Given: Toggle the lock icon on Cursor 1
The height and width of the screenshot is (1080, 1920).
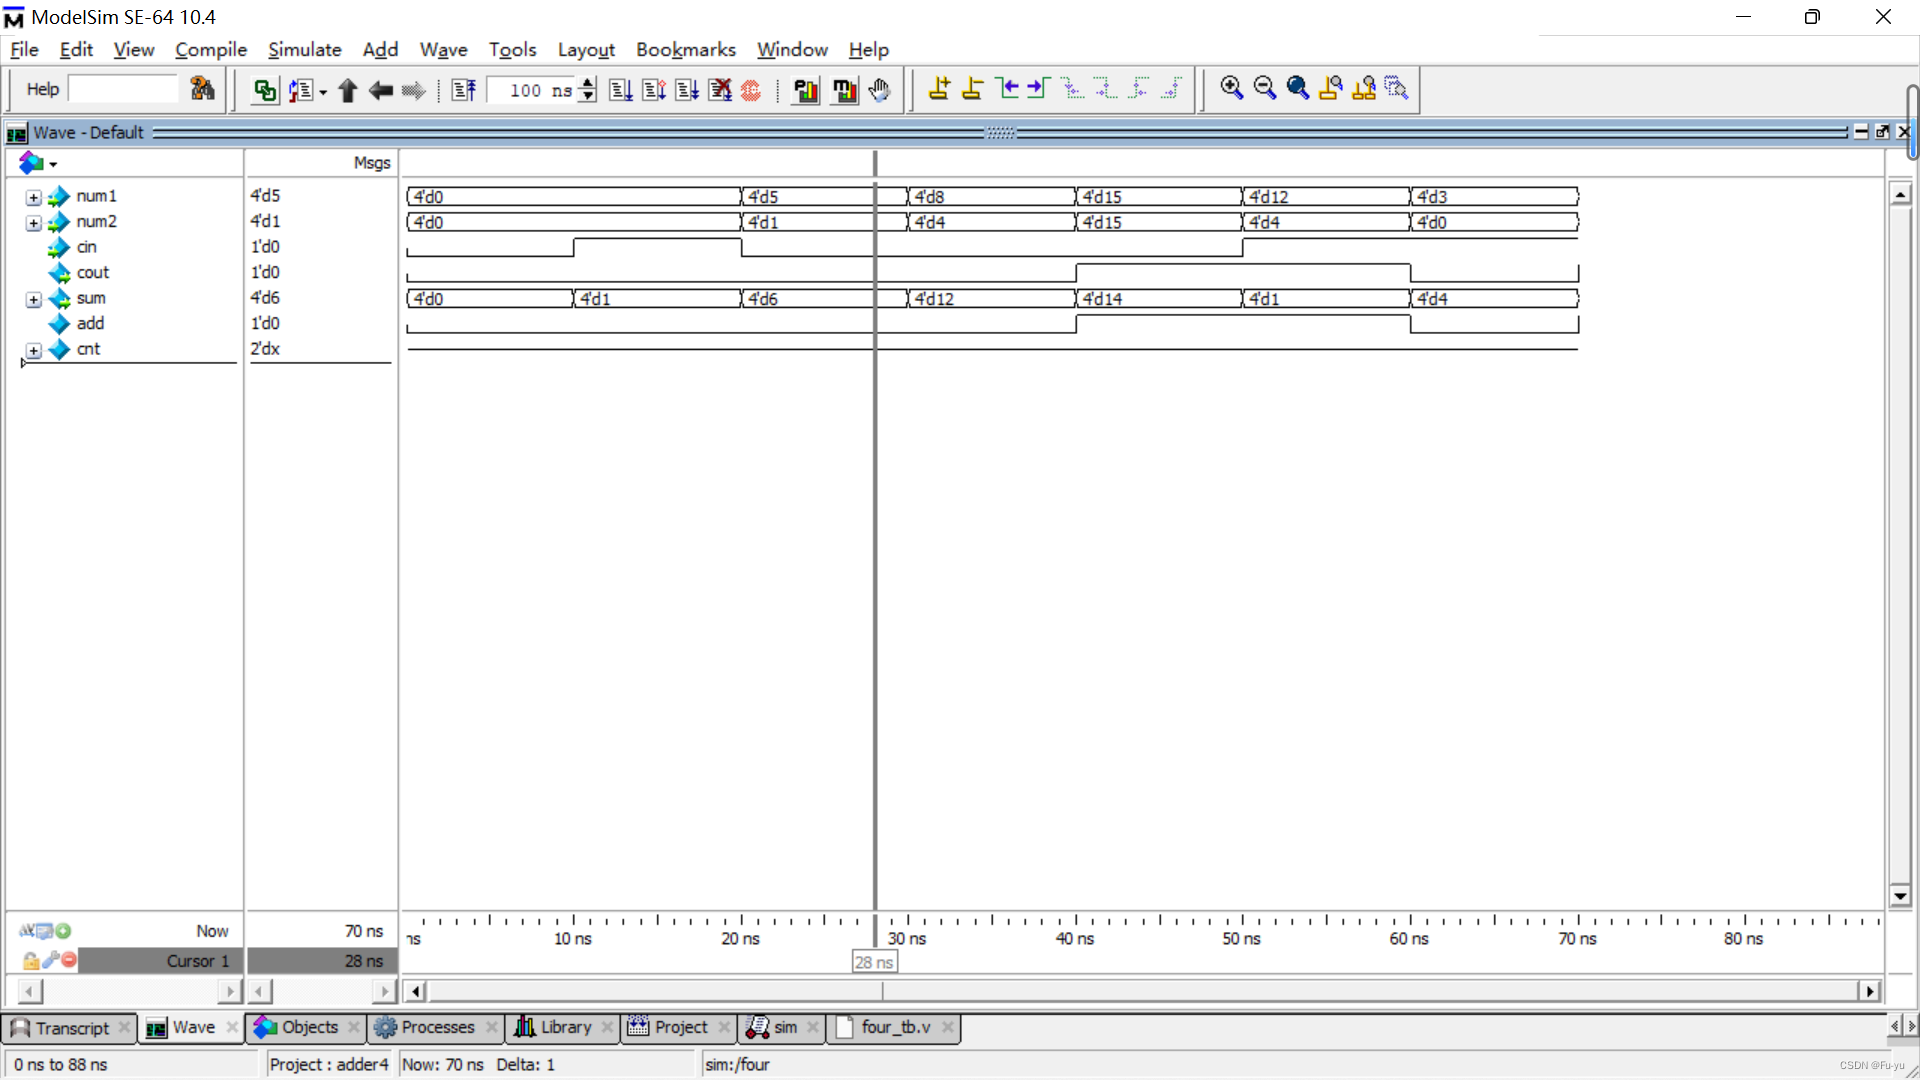Looking at the screenshot, I should [x=30, y=961].
